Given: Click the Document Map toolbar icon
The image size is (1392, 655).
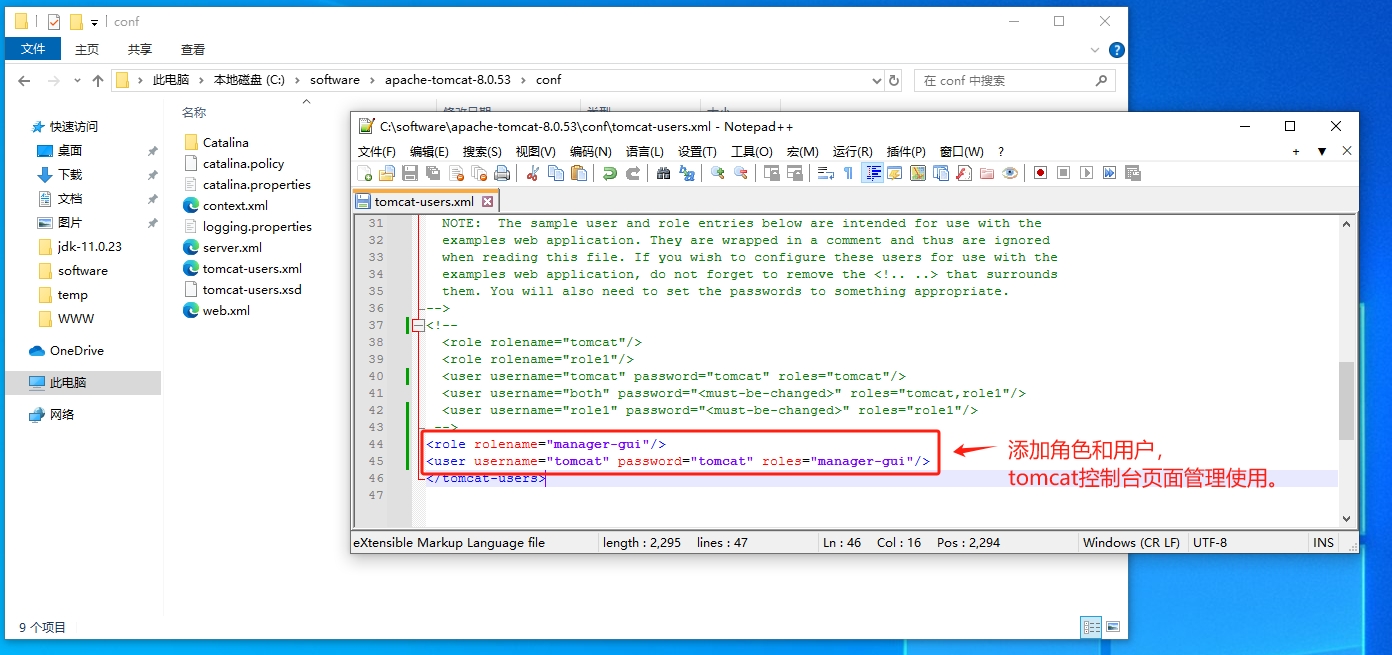Looking at the screenshot, I should click(918, 173).
